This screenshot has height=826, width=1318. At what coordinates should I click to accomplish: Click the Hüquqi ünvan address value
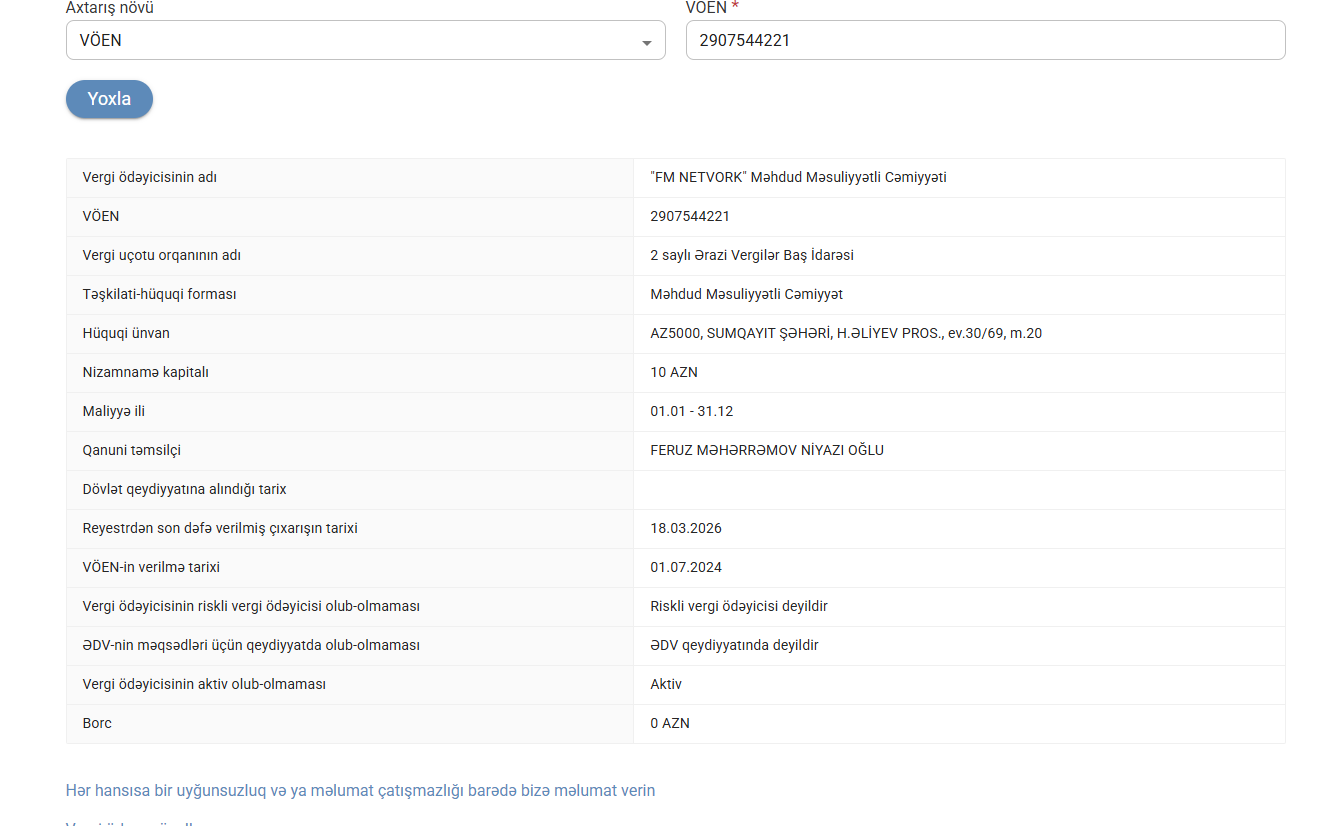tap(846, 334)
